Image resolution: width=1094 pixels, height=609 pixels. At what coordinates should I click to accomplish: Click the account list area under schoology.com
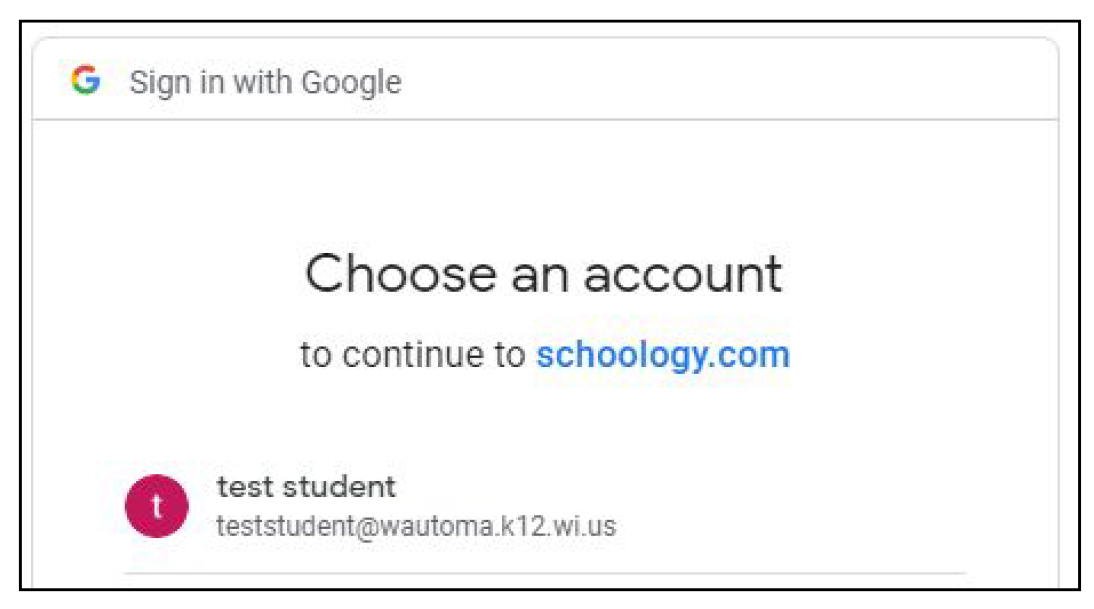(x=400, y=504)
